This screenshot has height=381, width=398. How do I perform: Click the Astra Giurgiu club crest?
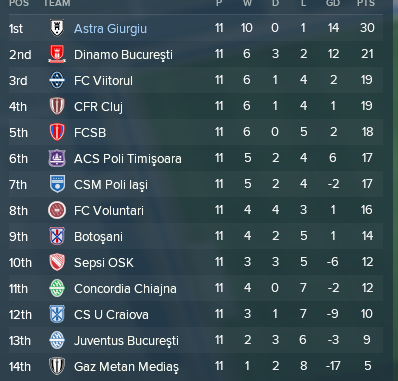pos(57,28)
